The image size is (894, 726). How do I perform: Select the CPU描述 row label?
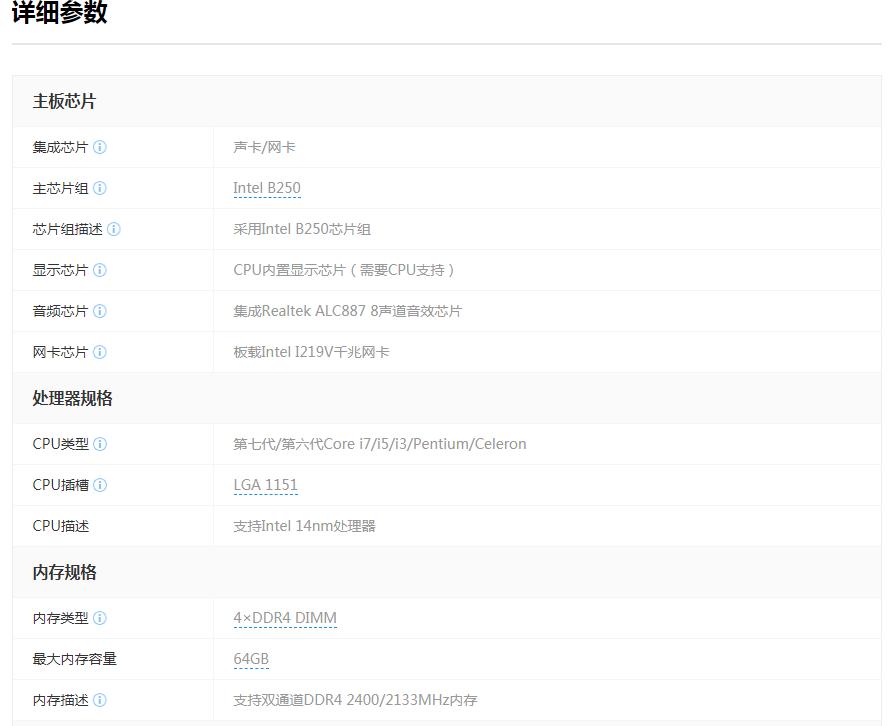[x=58, y=526]
